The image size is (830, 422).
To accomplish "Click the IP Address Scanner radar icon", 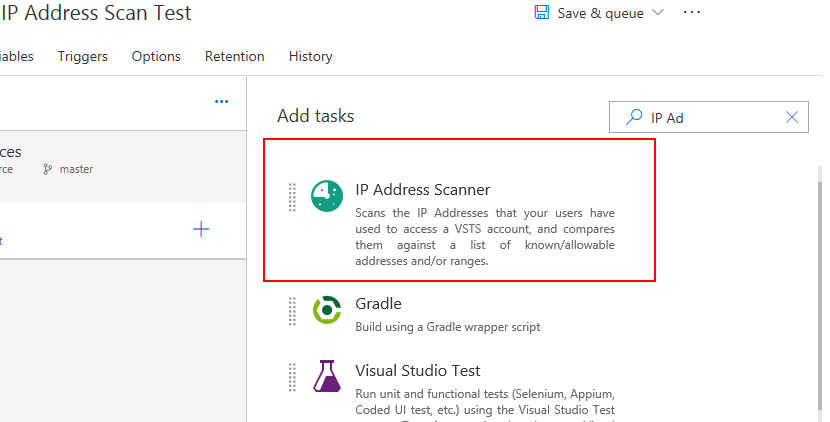I will pos(327,196).
